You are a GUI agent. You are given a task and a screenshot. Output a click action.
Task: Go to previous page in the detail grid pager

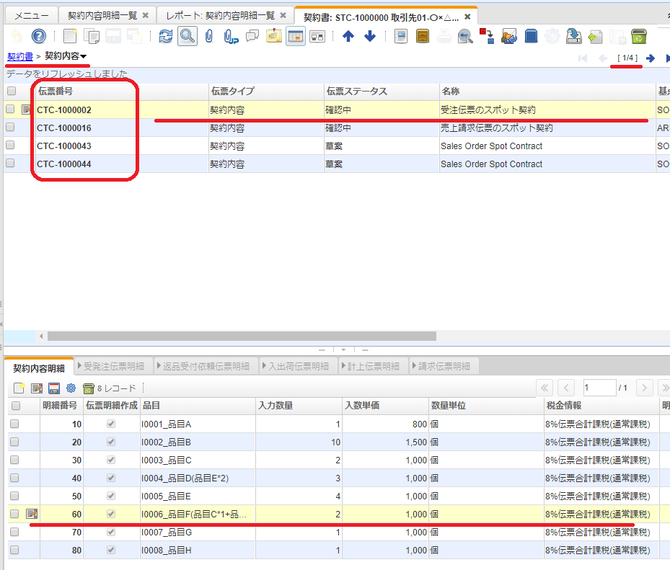pos(566,388)
